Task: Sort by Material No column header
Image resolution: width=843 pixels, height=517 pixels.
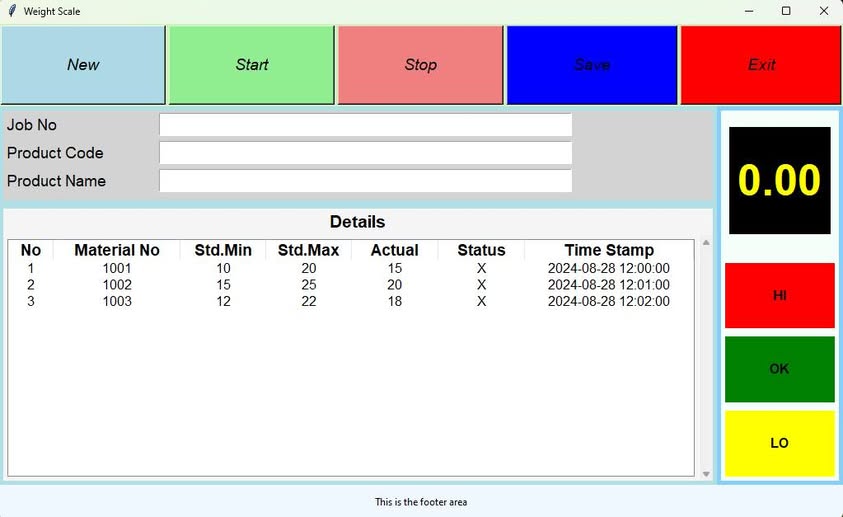Action: pos(117,250)
